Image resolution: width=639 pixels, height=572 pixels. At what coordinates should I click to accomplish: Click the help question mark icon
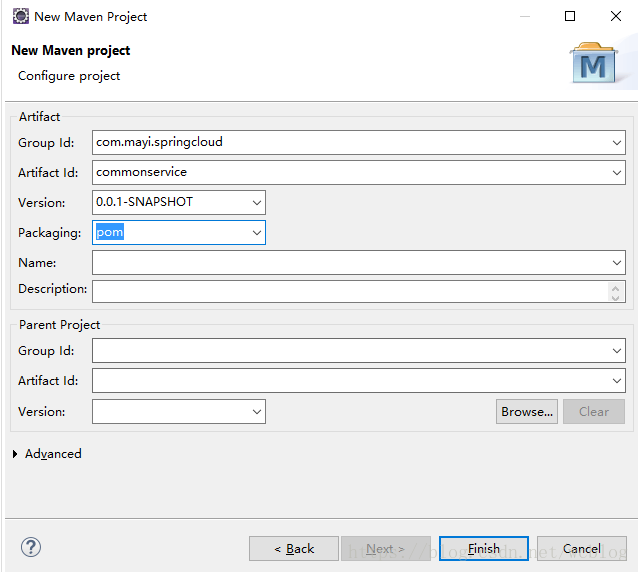pyautogui.click(x=31, y=547)
